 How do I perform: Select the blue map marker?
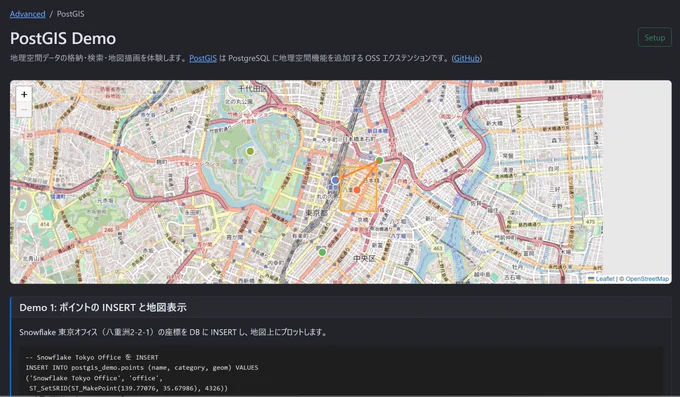coord(335,180)
